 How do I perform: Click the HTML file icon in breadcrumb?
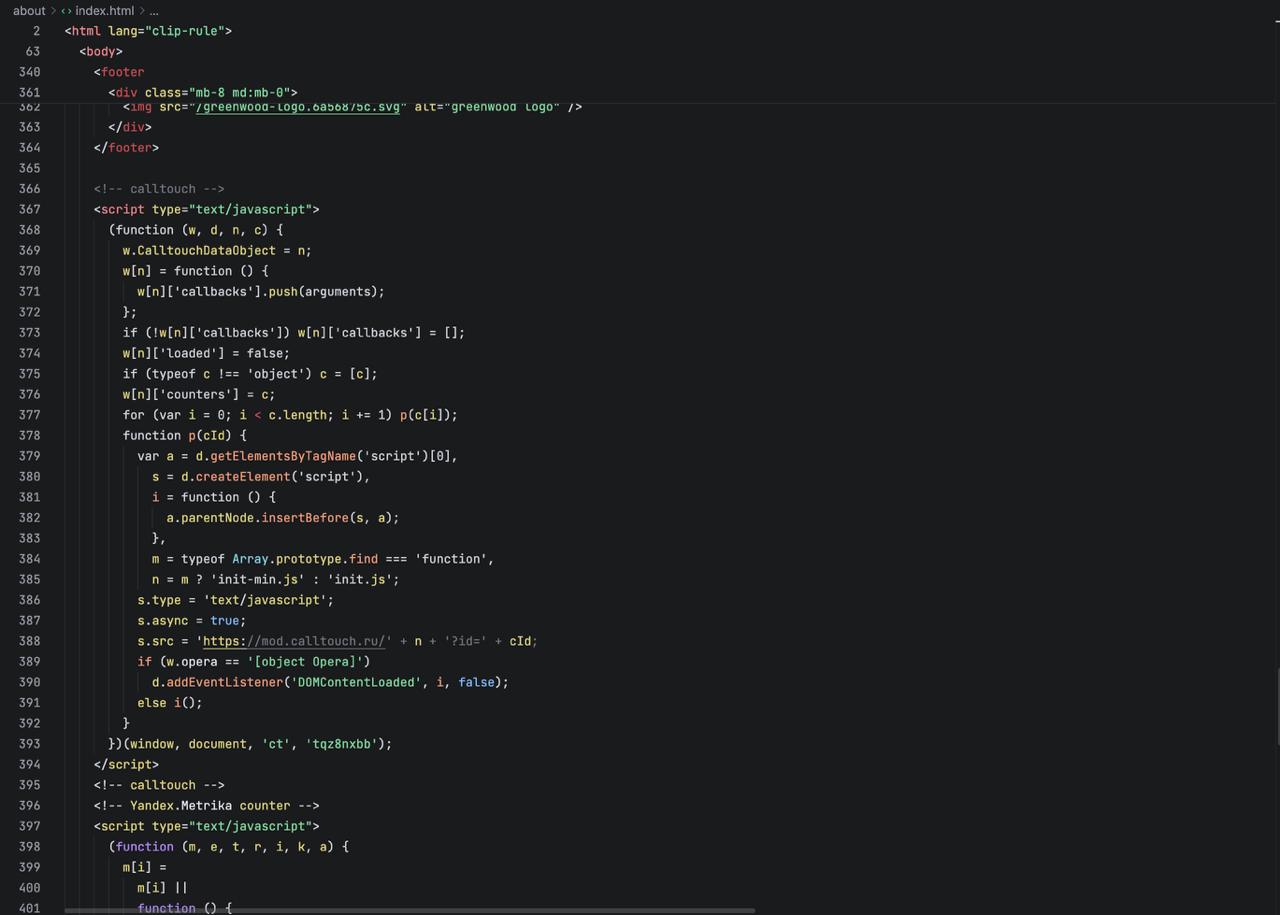66,11
